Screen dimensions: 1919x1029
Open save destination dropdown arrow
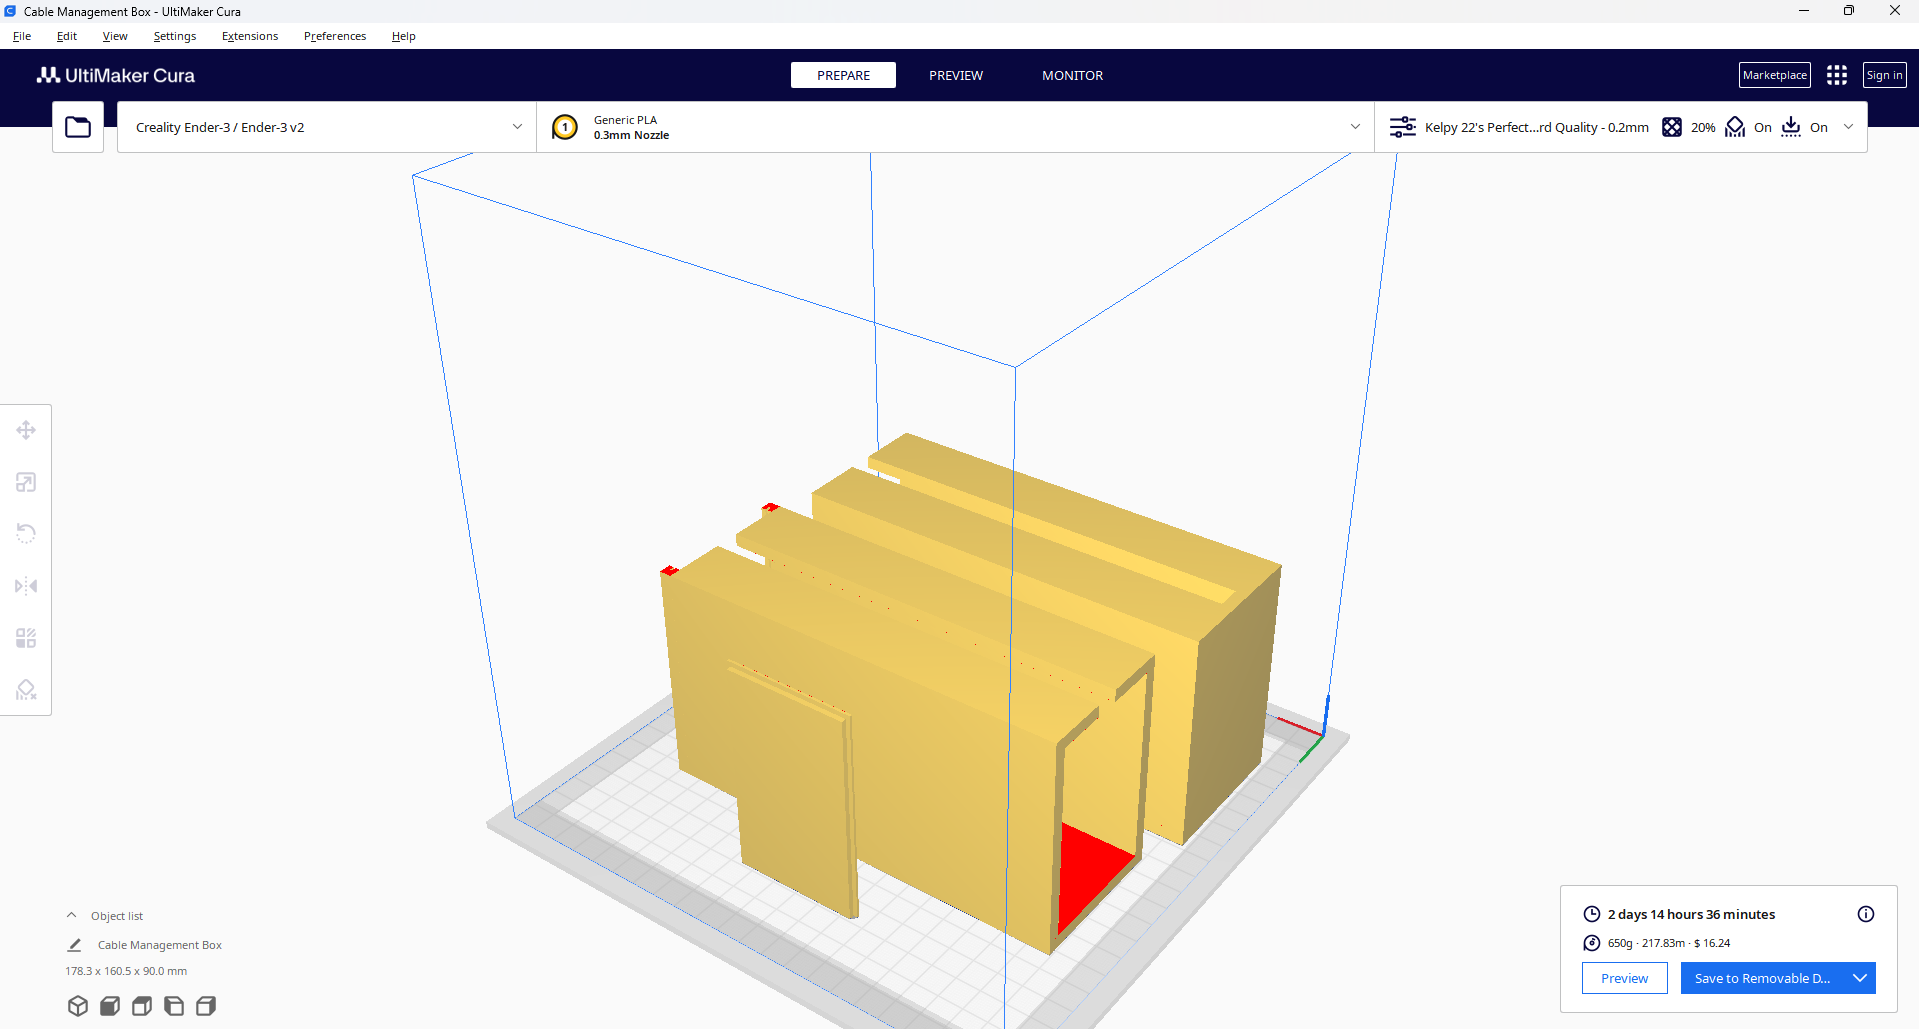coord(1860,978)
